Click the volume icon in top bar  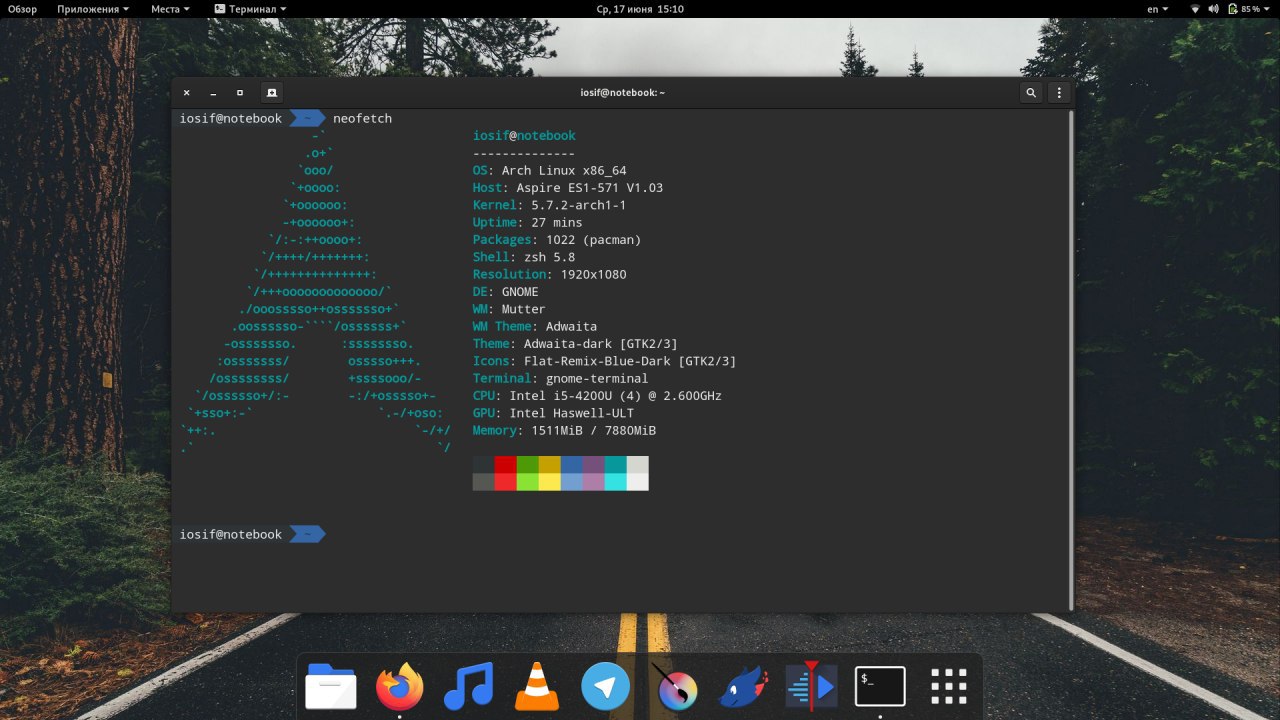[1214, 9]
